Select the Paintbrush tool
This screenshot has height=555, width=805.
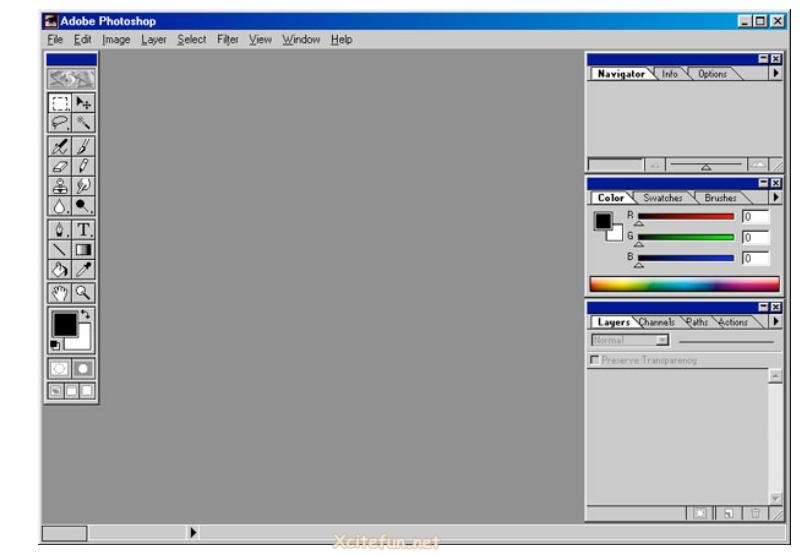click(83, 146)
